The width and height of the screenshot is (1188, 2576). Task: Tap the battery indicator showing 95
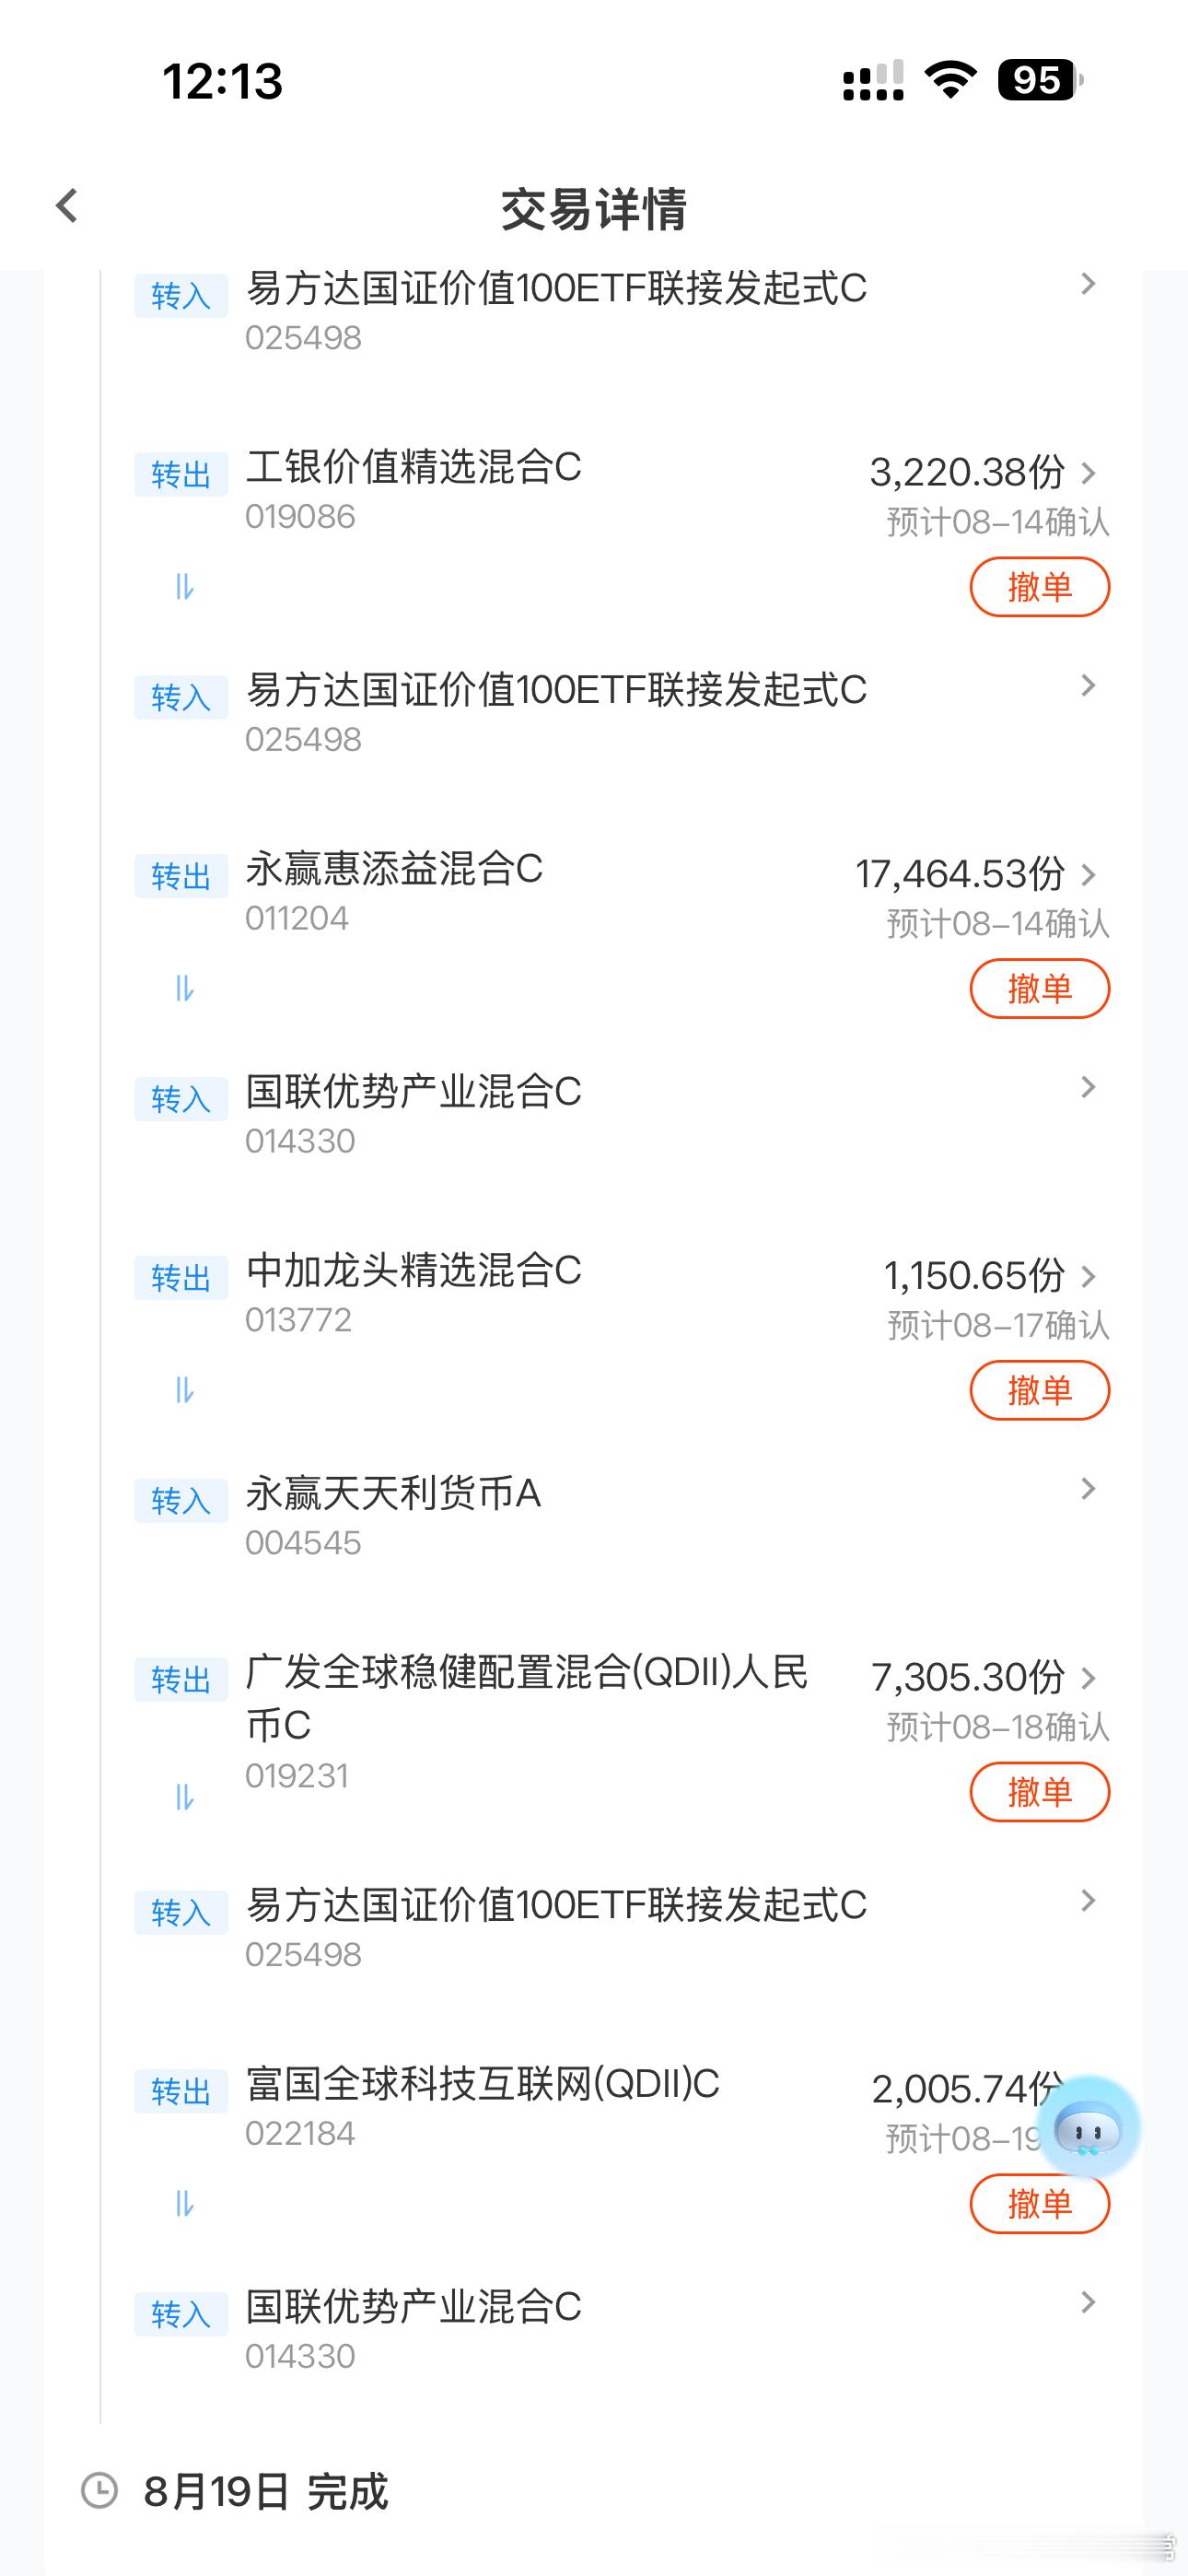point(1040,80)
